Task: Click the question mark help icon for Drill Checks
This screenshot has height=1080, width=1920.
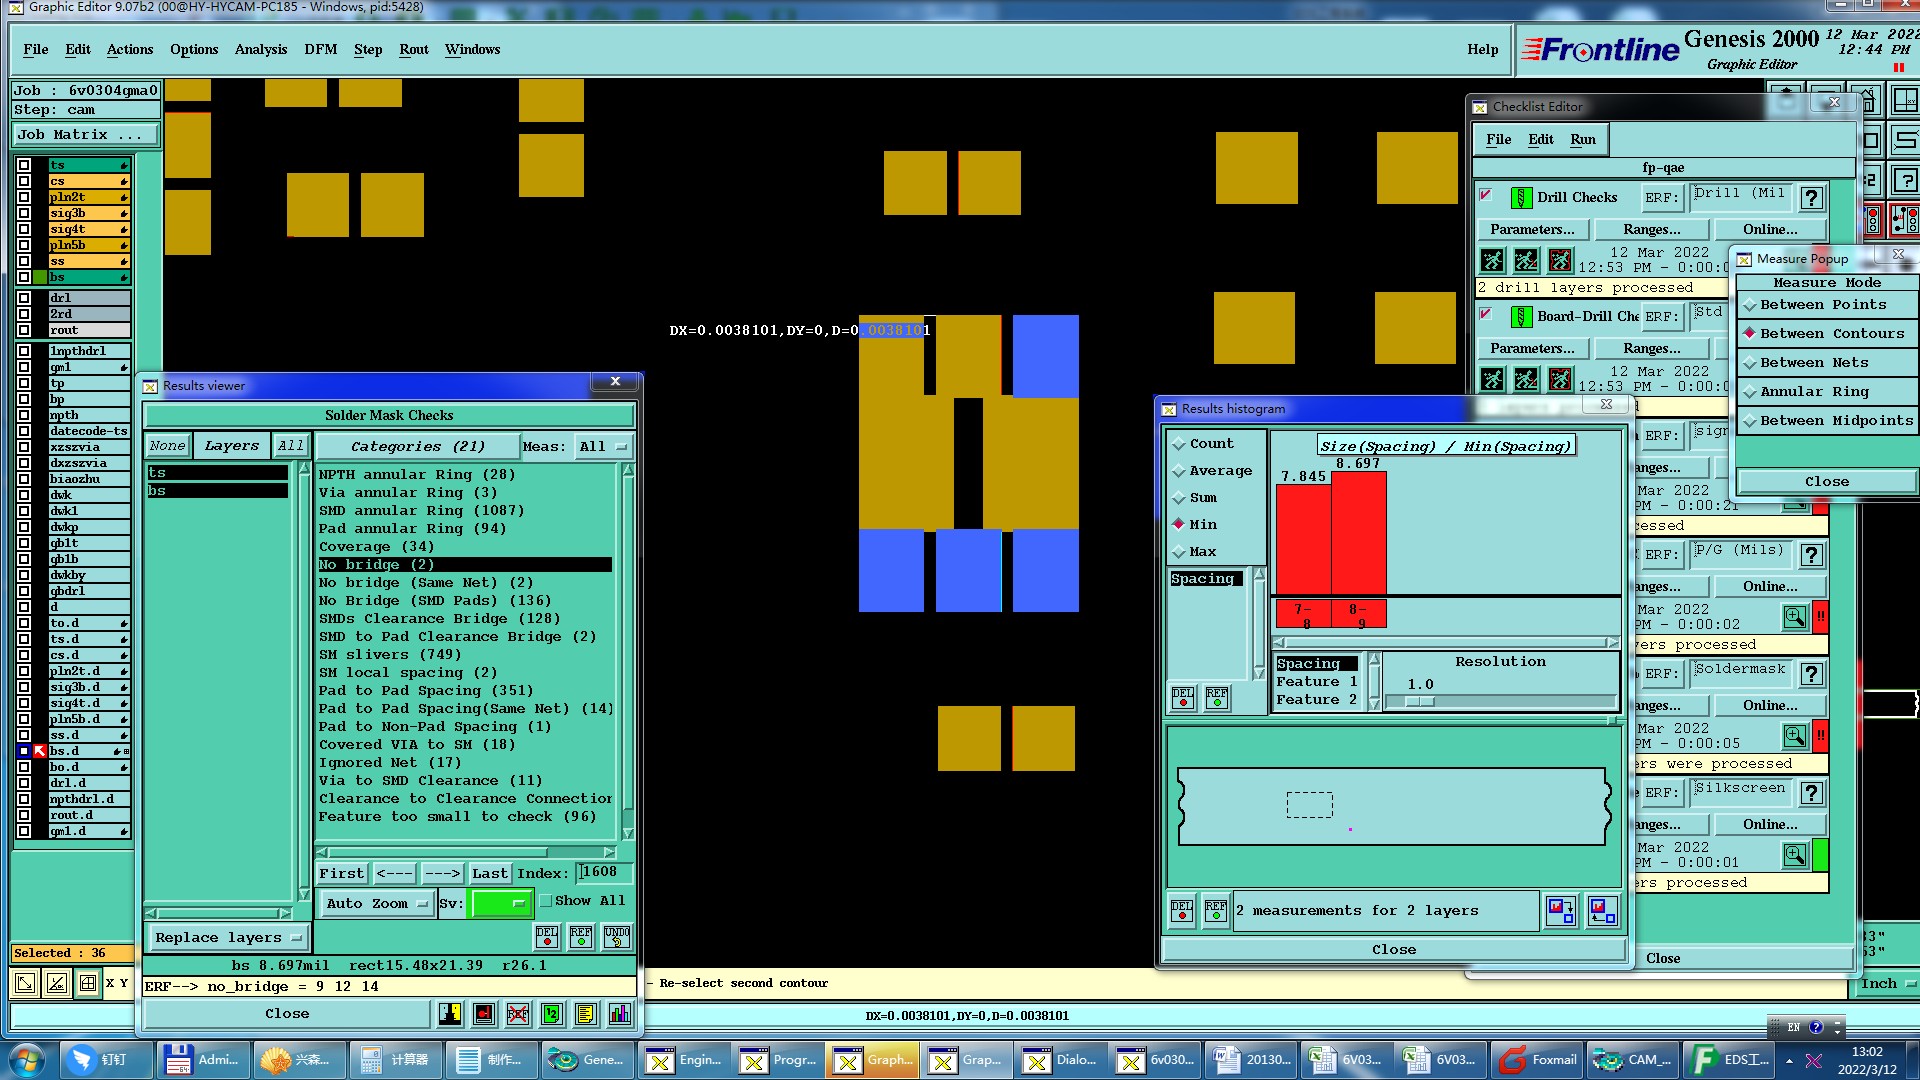Action: click(x=1811, y=198)
